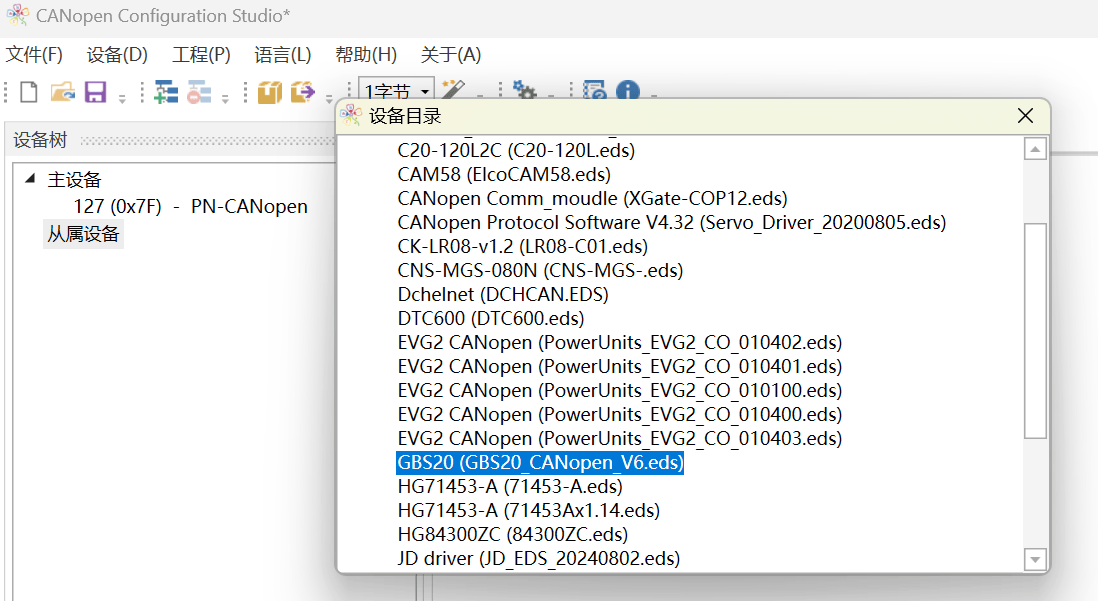Open the 语言(L) menu
Viewport: 1098px width, 601px height.
pyautogui.click(x=282, y=55)
